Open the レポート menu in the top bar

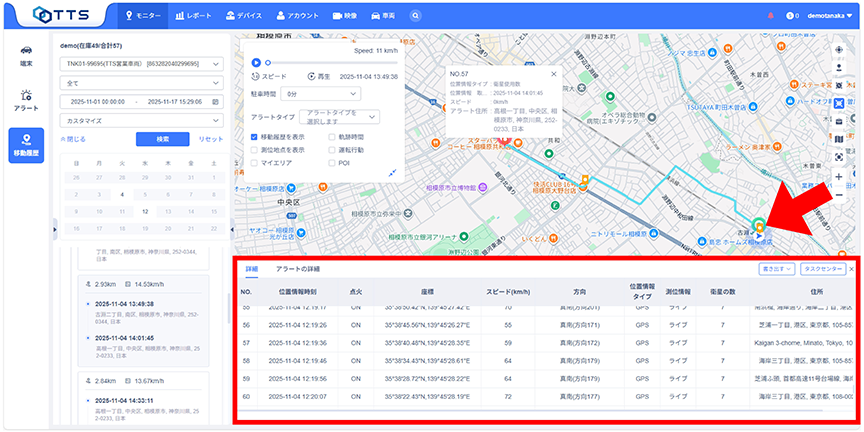coord(193,15)
